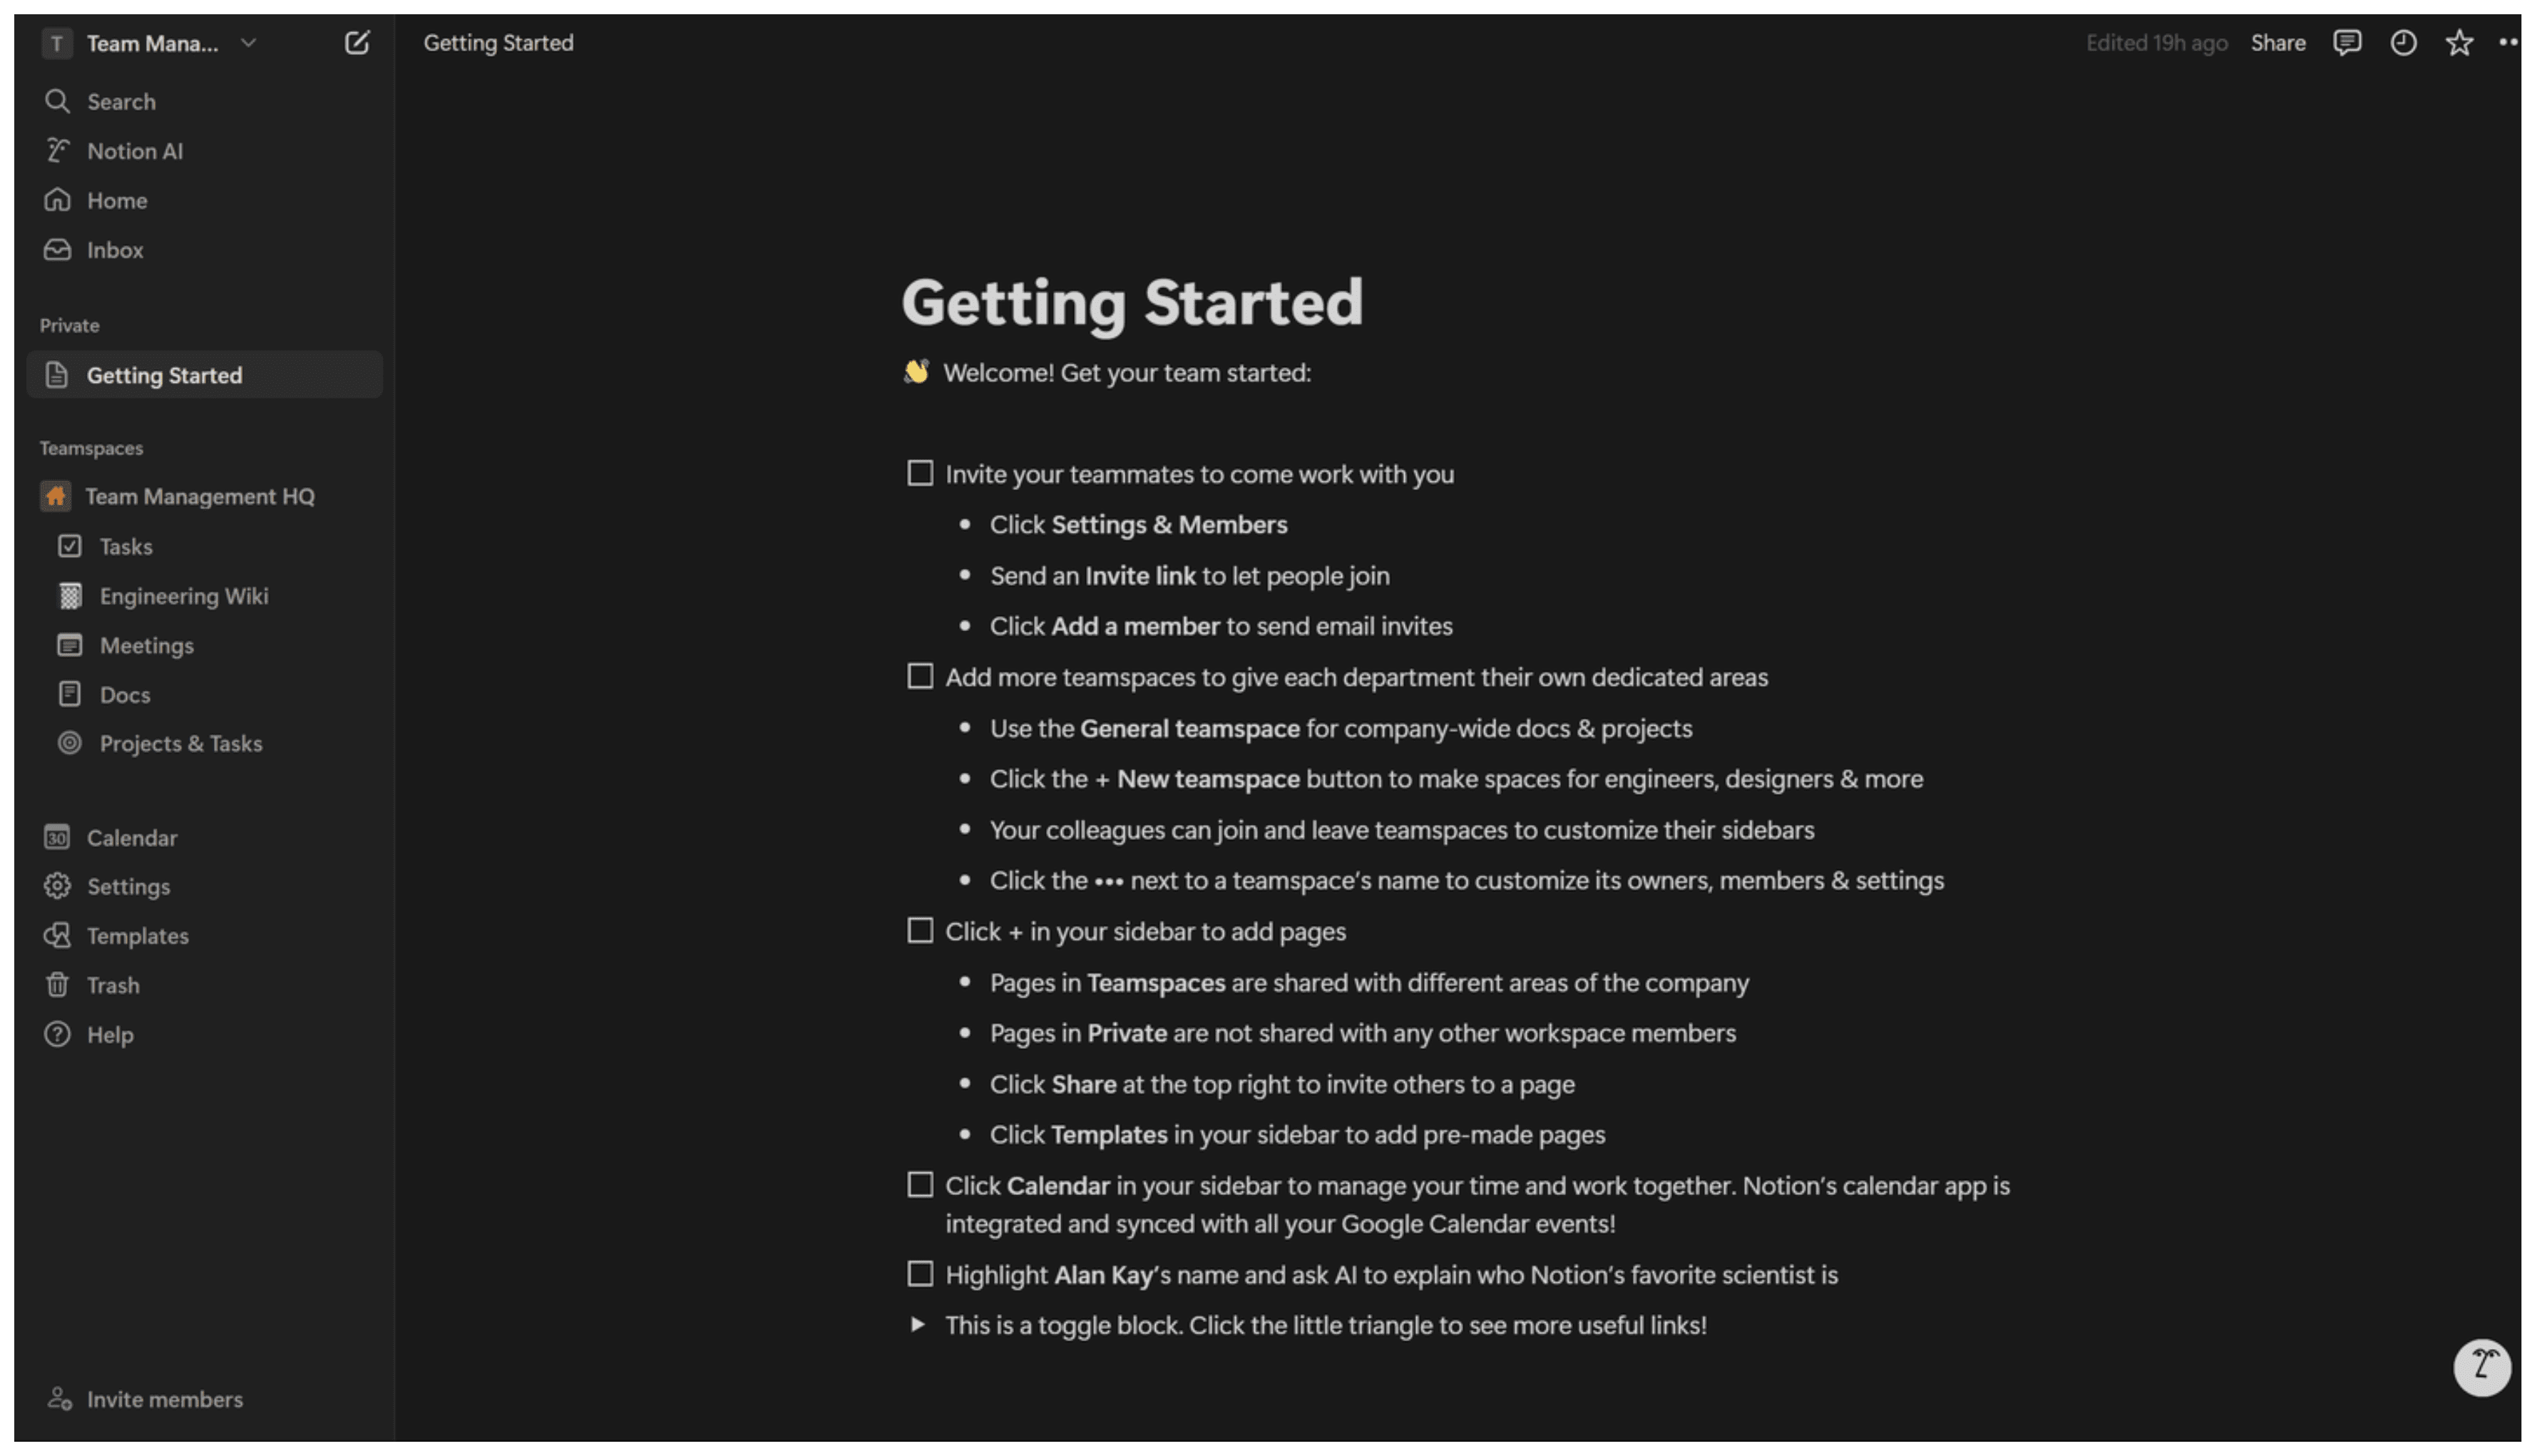Open Settings from sidebar
This screenshot has width=2535, height=1456.
coord(129,886)
